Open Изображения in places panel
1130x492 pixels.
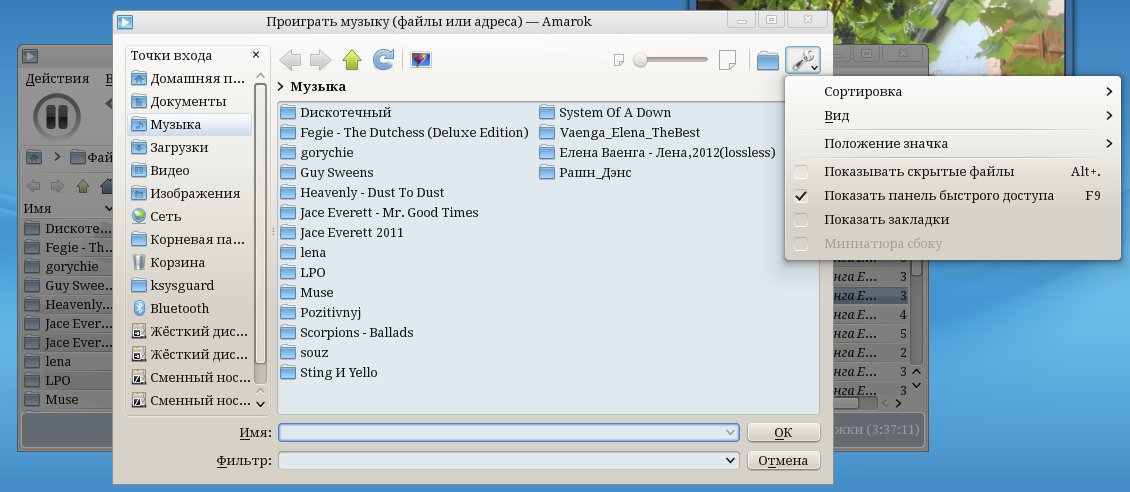190,194
